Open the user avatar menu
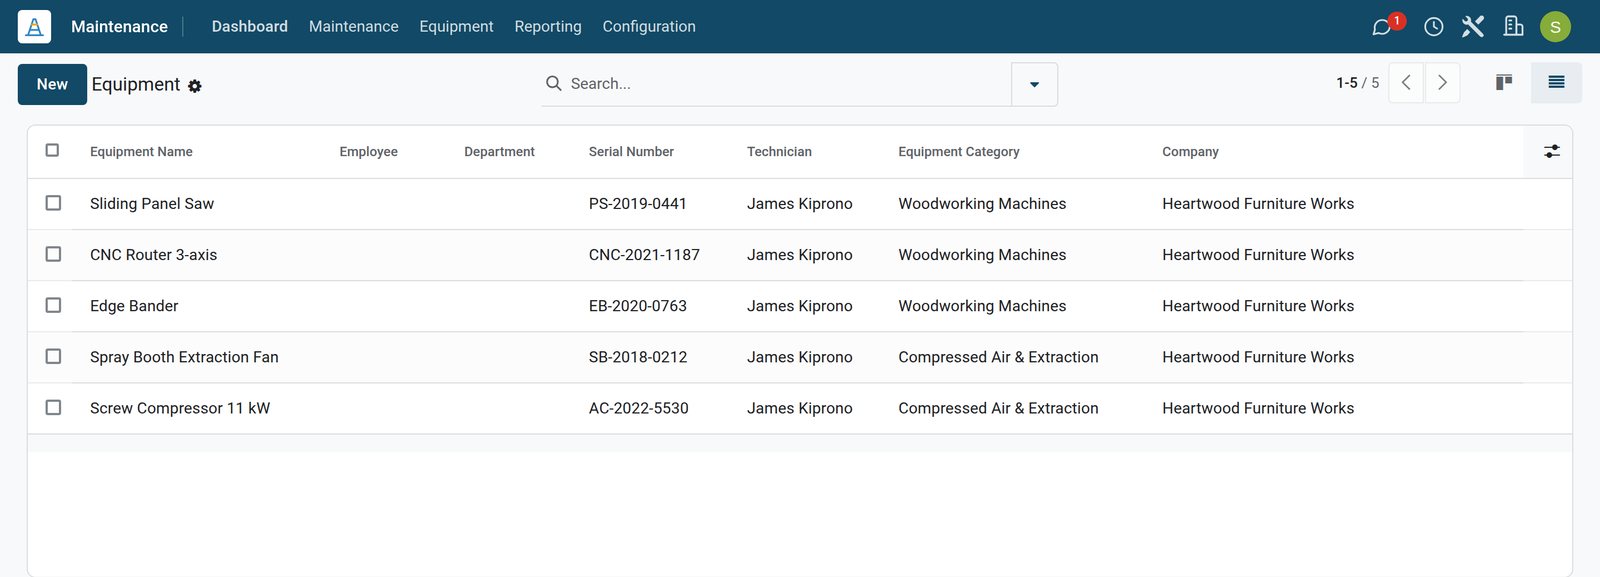Screen dimensions: 1600x577 pyautogui.click(x=1555, y=27)
